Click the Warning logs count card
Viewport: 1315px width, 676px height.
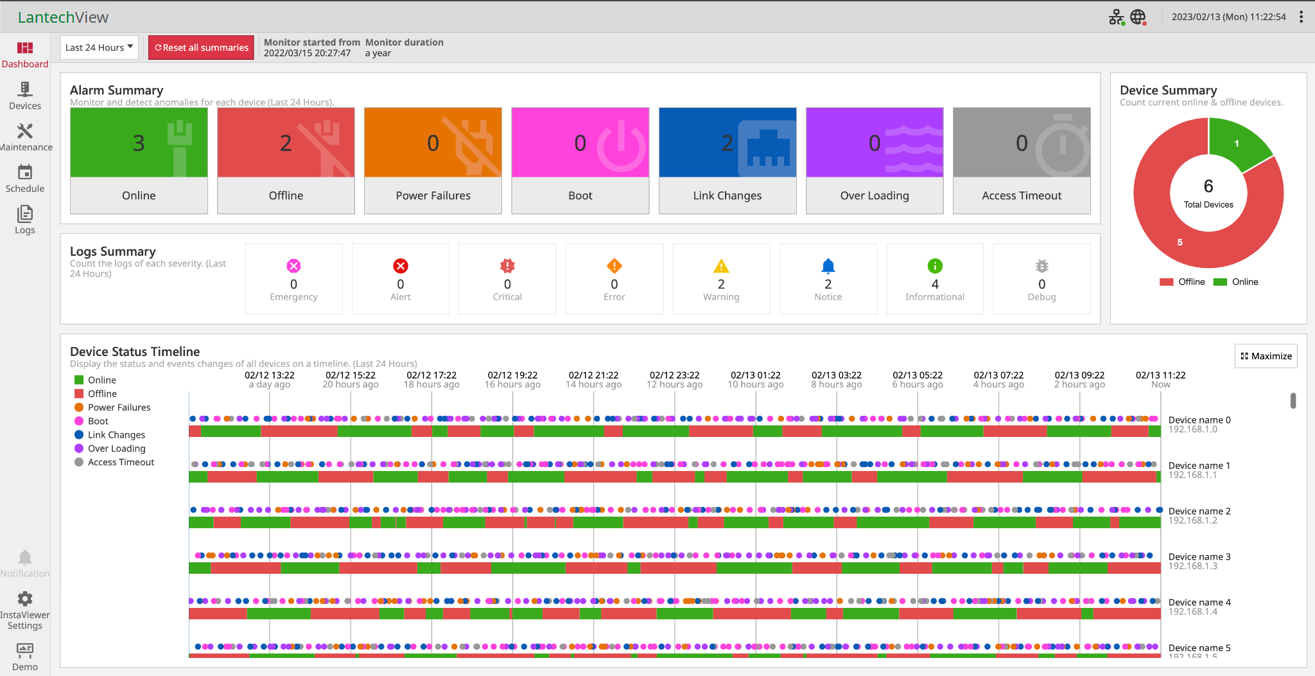coord(721,278)
